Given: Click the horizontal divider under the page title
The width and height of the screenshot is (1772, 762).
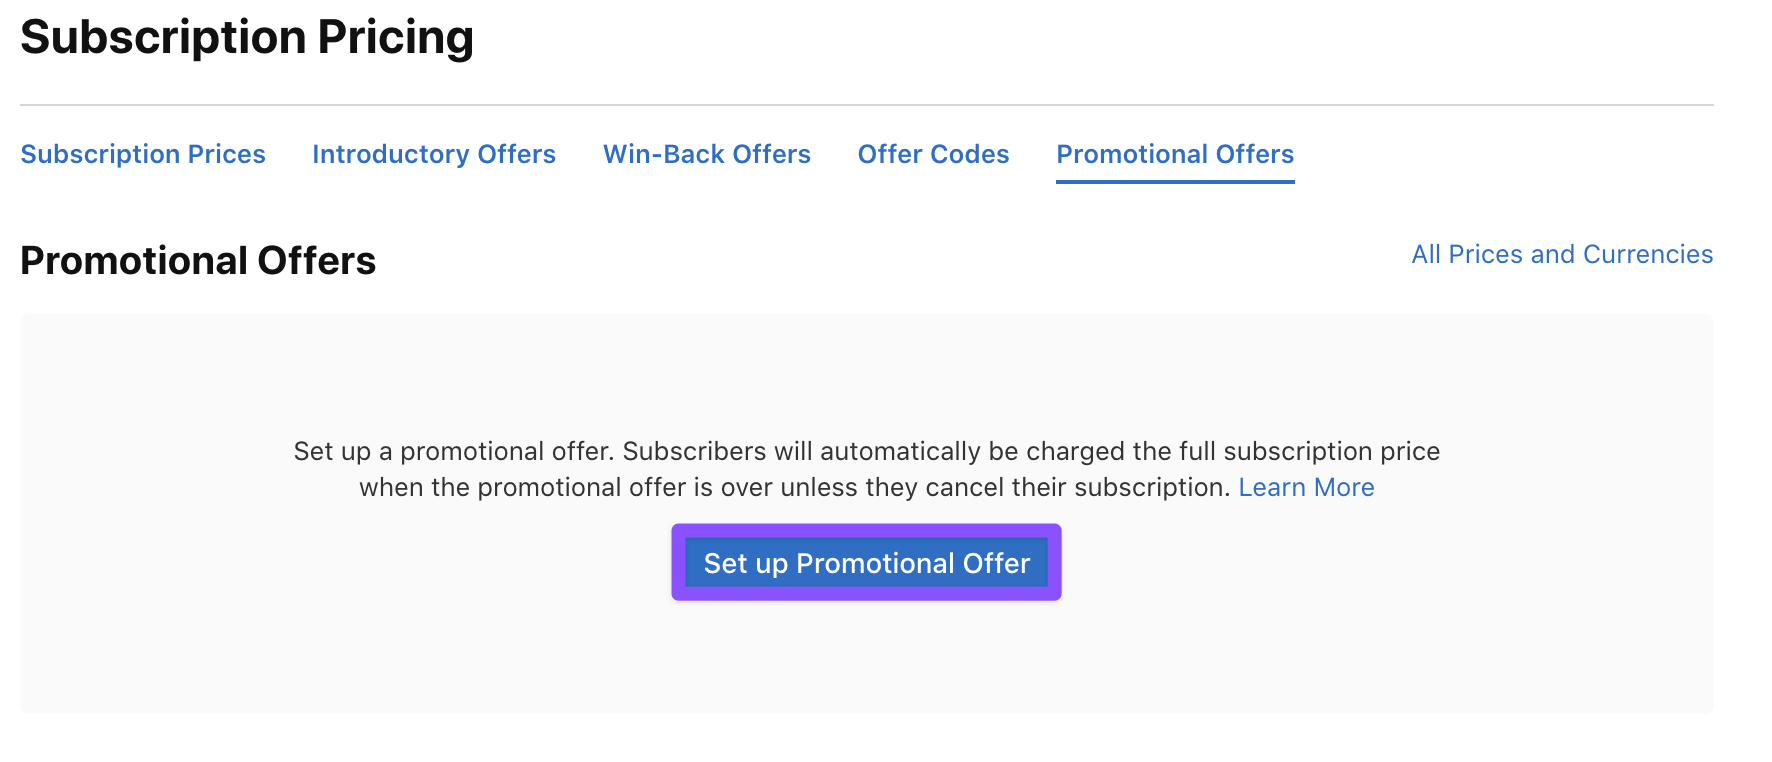Looking at the screenshot, I should point(866,105).
